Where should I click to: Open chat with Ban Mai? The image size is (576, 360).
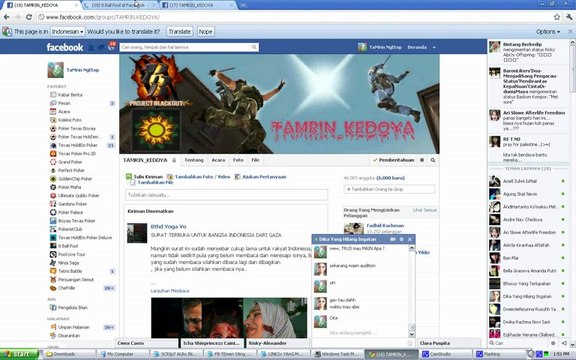[528, 258]
